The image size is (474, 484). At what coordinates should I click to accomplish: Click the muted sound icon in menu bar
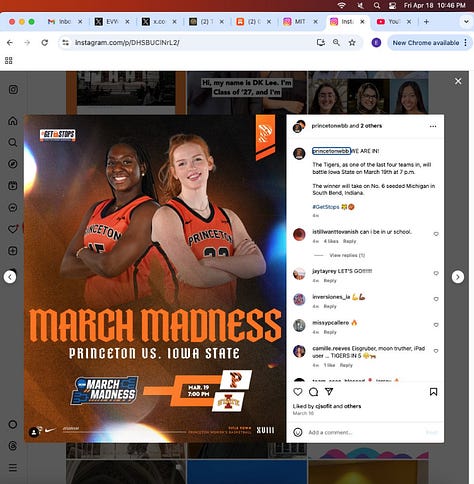tap(360, 5)
